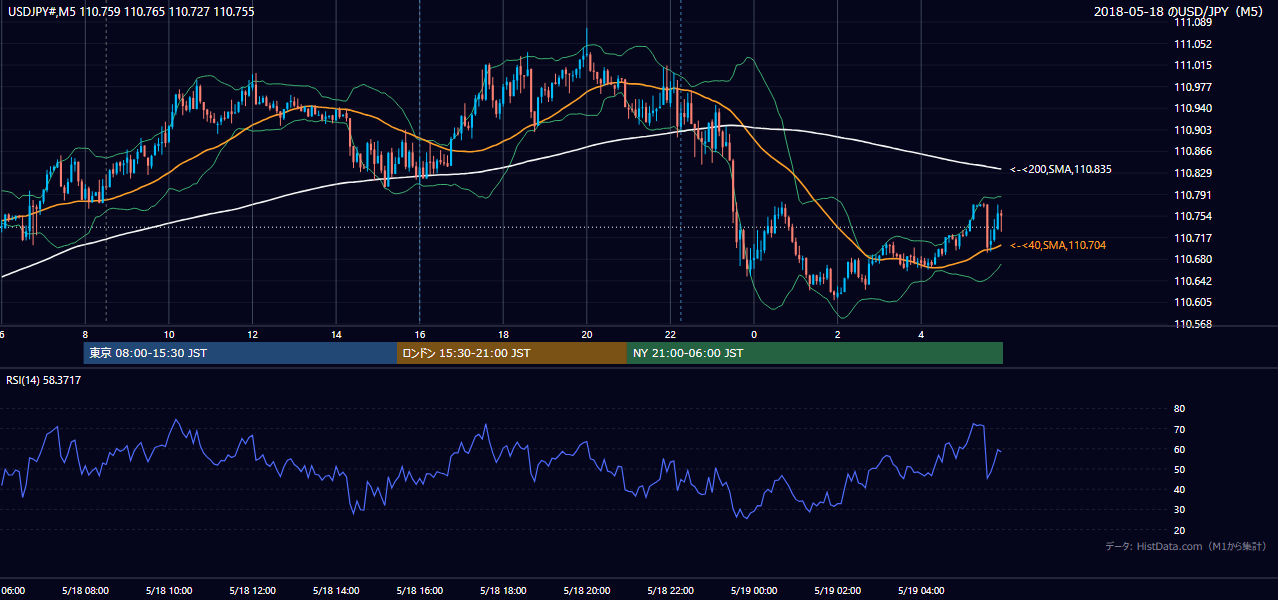Viewport: 1278px width, 600px height.
Task: Click RSI scale value 20
Action: tap(1179, 530)
